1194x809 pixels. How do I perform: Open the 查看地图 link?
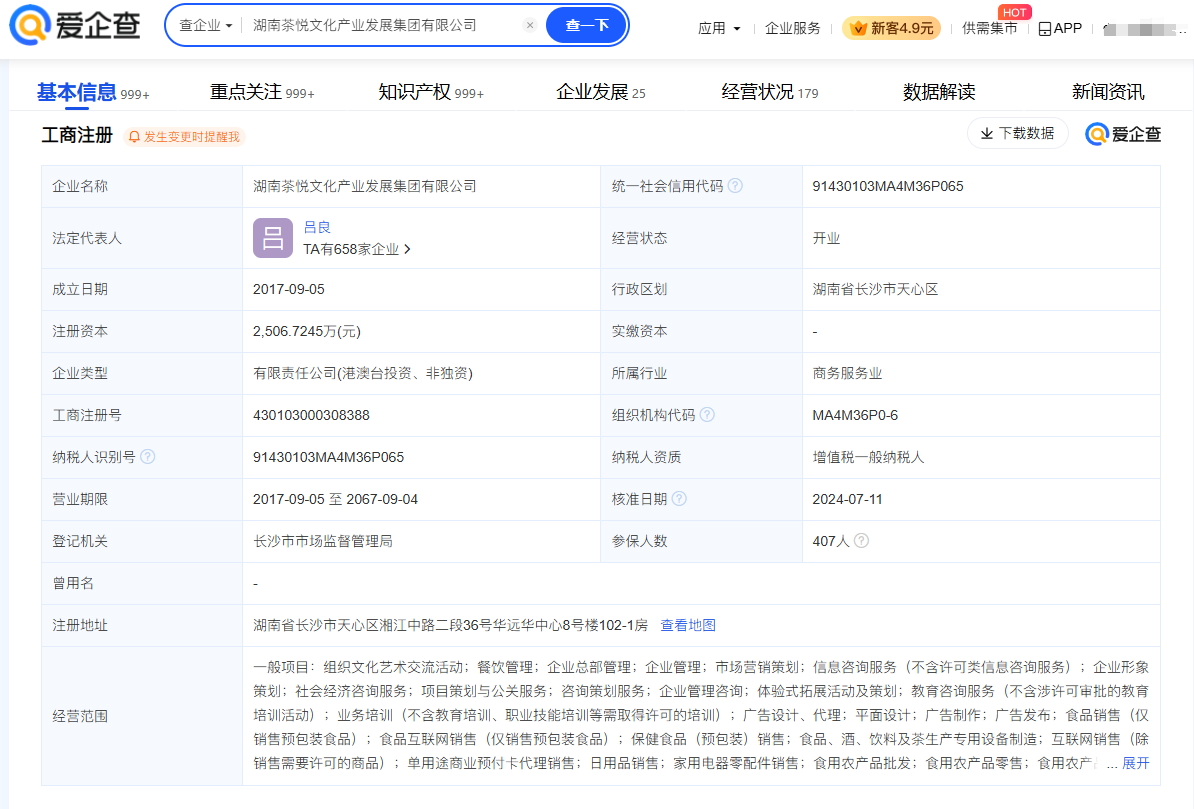[688, 625]
